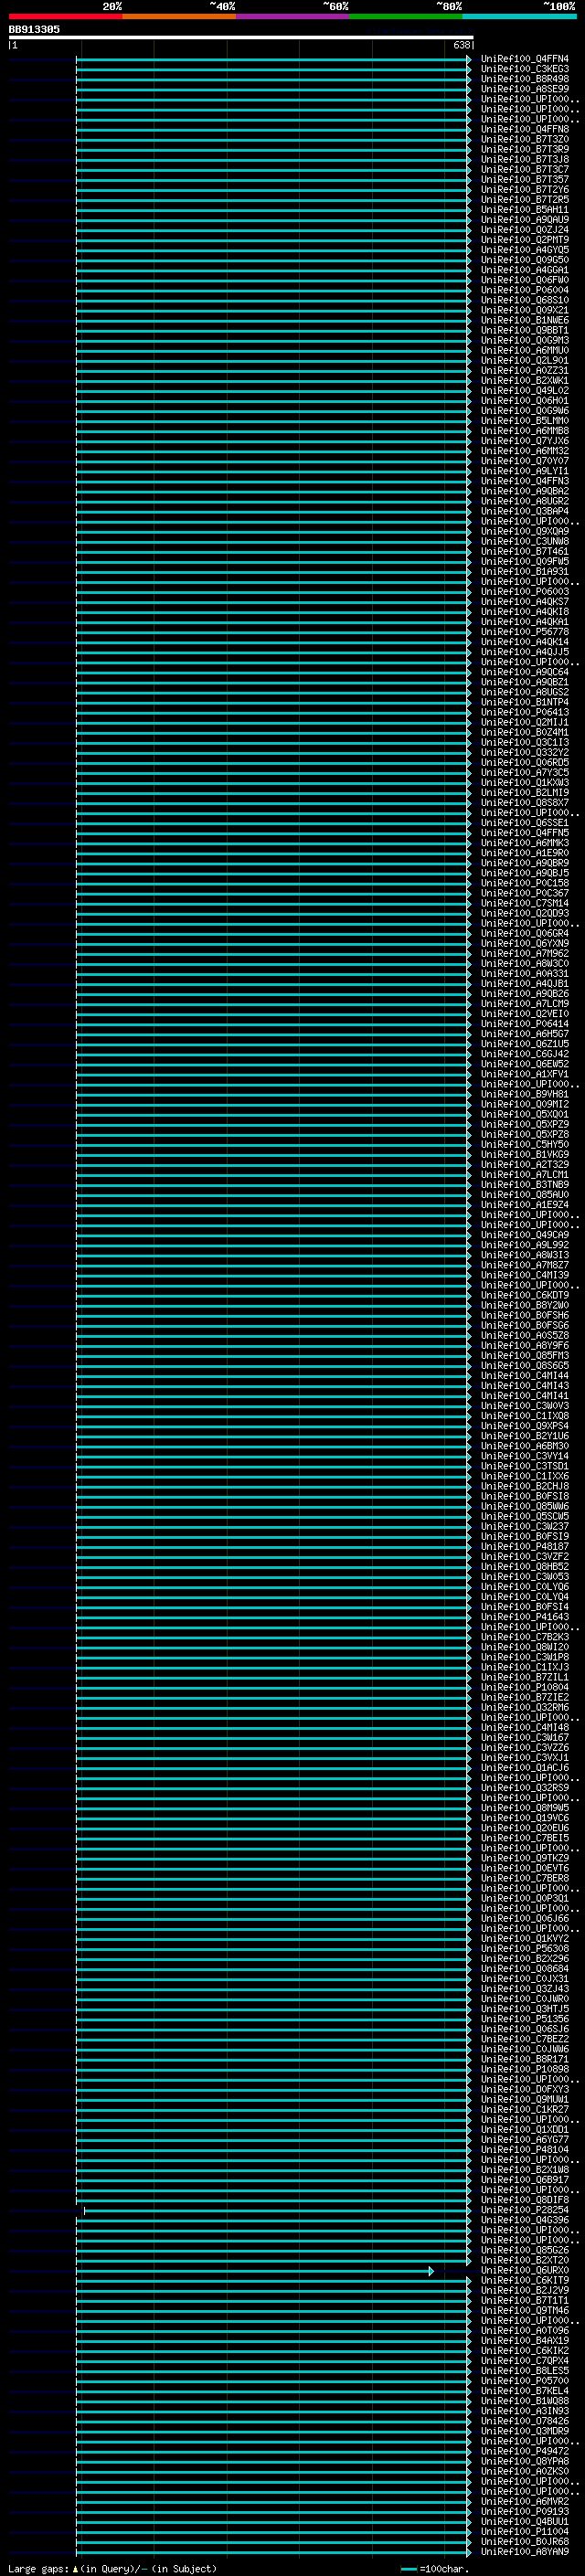Viewport: 585px width, 2576px height.
Task: Pick the UniRef100_Q06FW0 hit
Action: 524,279
